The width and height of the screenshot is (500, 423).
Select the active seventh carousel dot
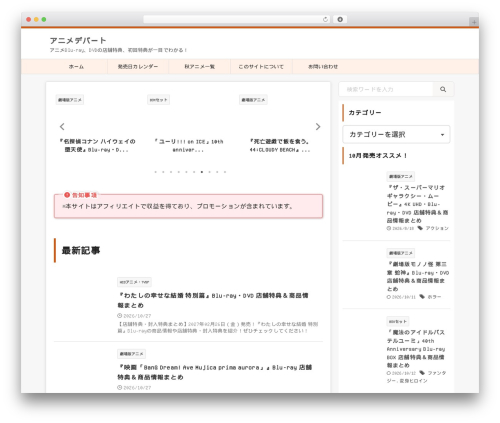click(202, 172)
